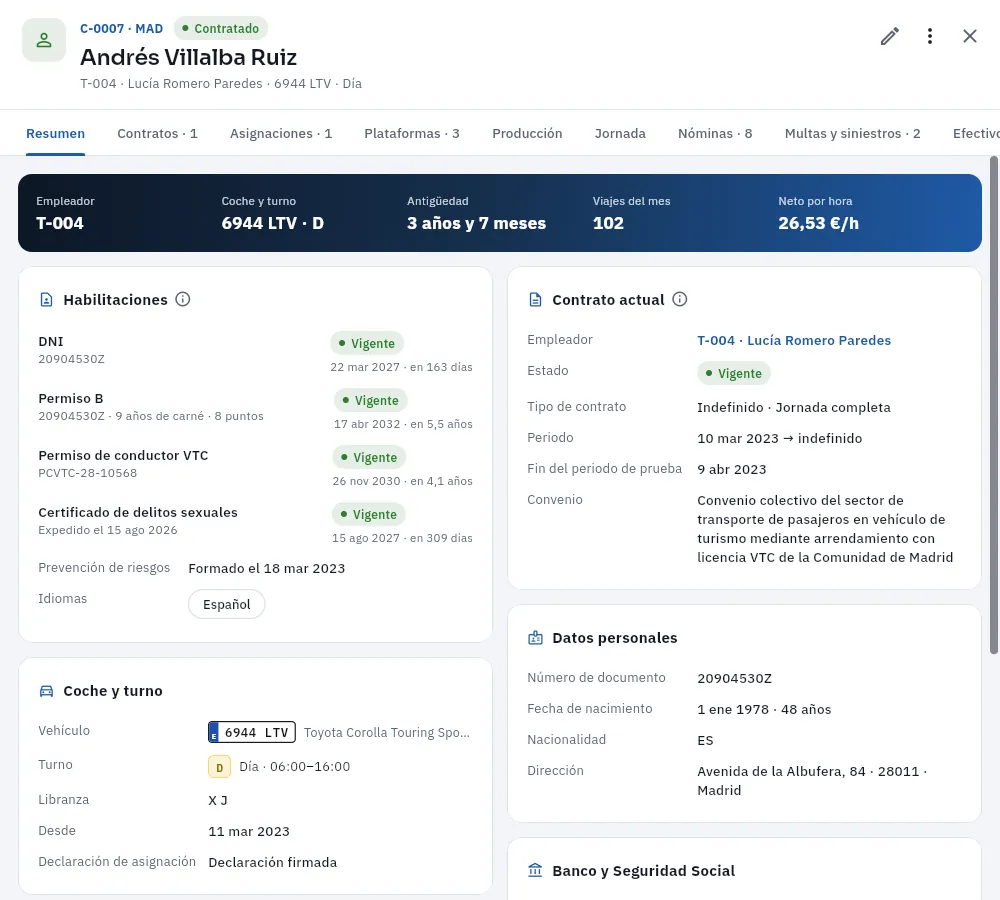Click the C-0007 · MAD driver code link
The image size is (1000, 900).
tap(122, 29)
